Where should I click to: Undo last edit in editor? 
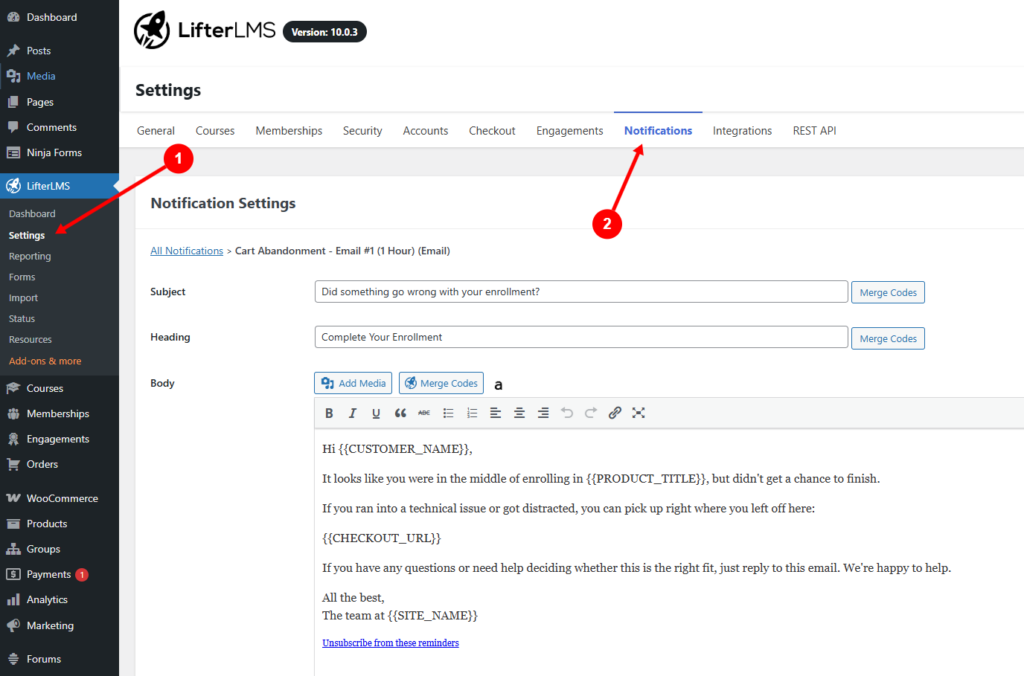point(567,413)
